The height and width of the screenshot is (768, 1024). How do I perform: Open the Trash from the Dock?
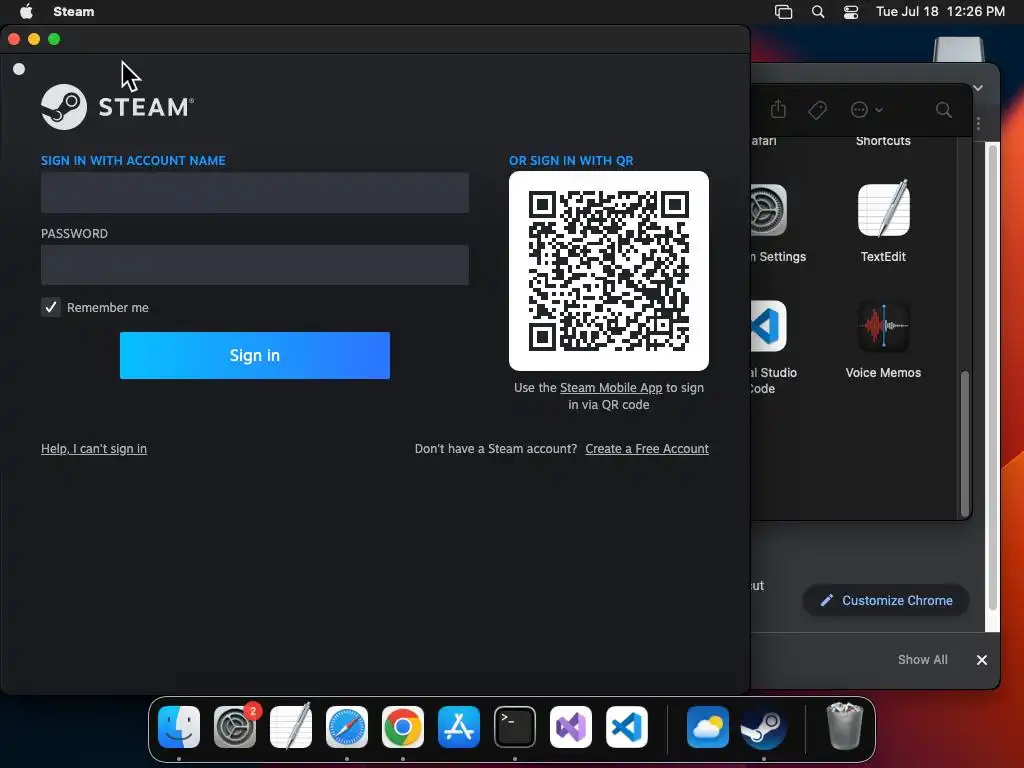pos(844,726)
